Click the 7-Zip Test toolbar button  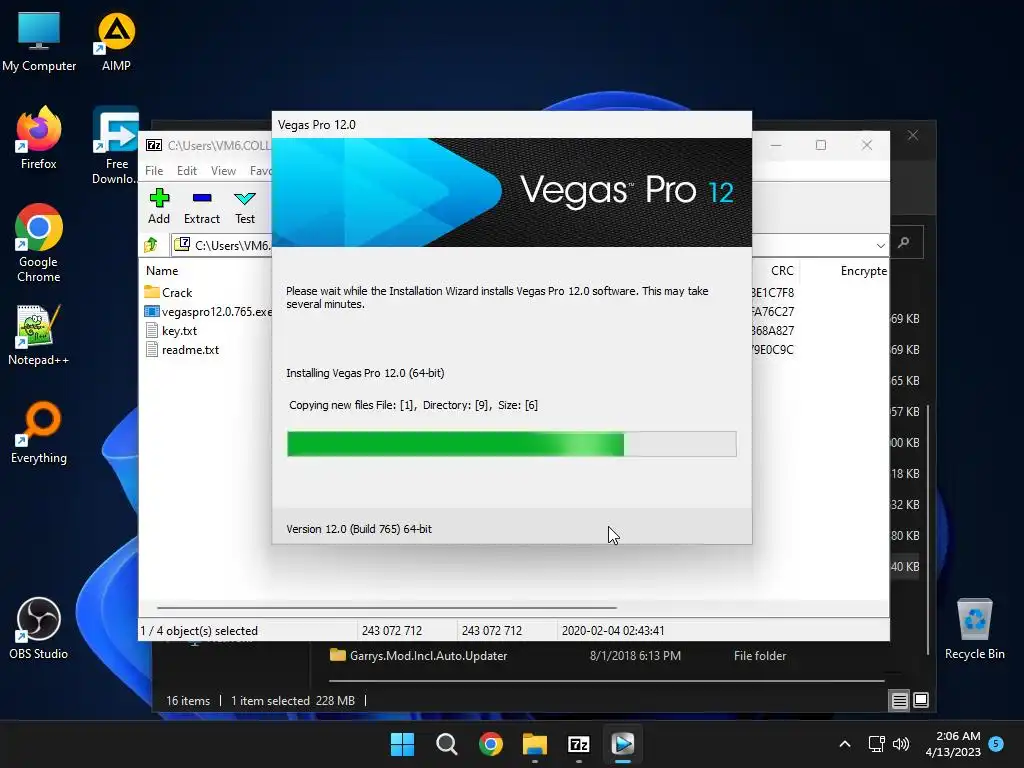[245, 206]
